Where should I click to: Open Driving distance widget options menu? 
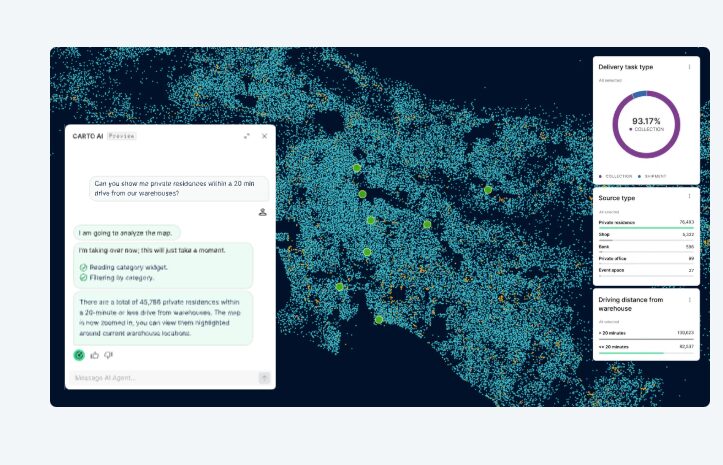[x=689, y=299]
